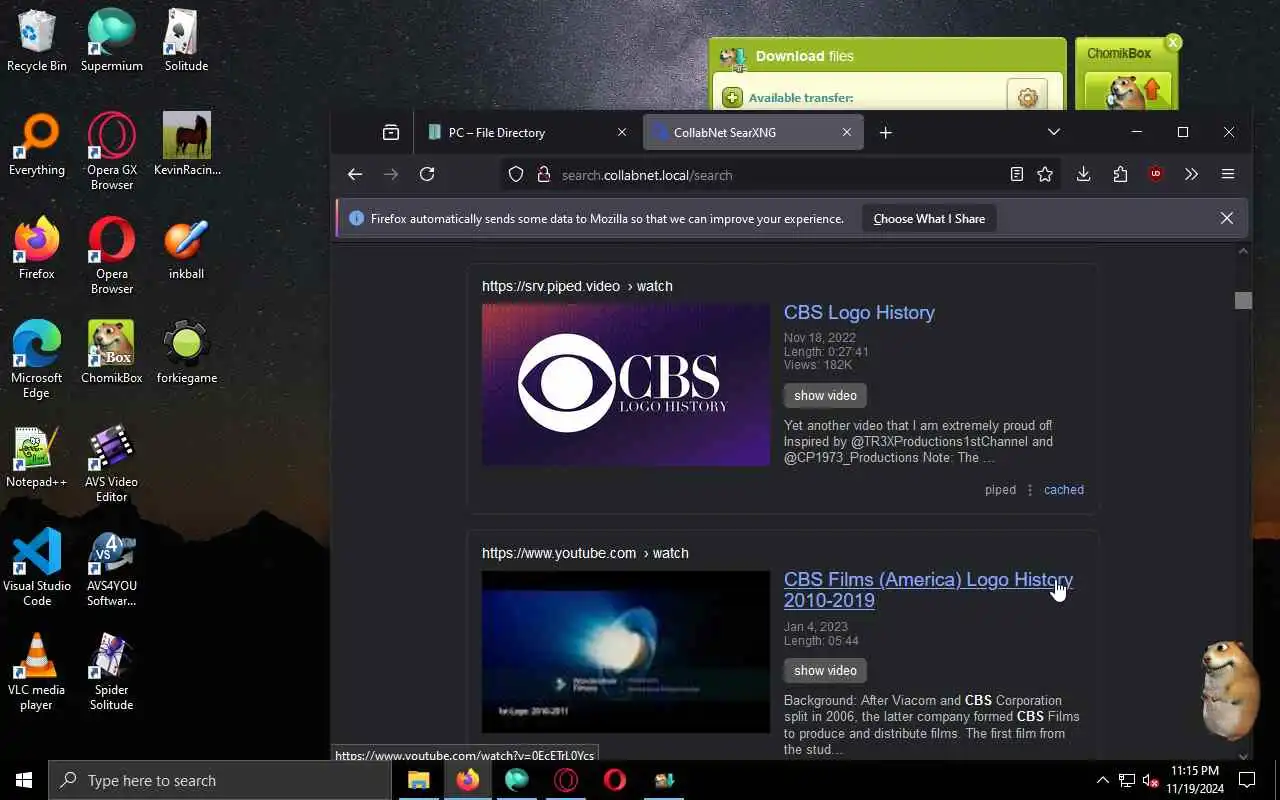The image size is (1280, 800).
Task: Close the PC – File Directory tab
Action: 622,132
